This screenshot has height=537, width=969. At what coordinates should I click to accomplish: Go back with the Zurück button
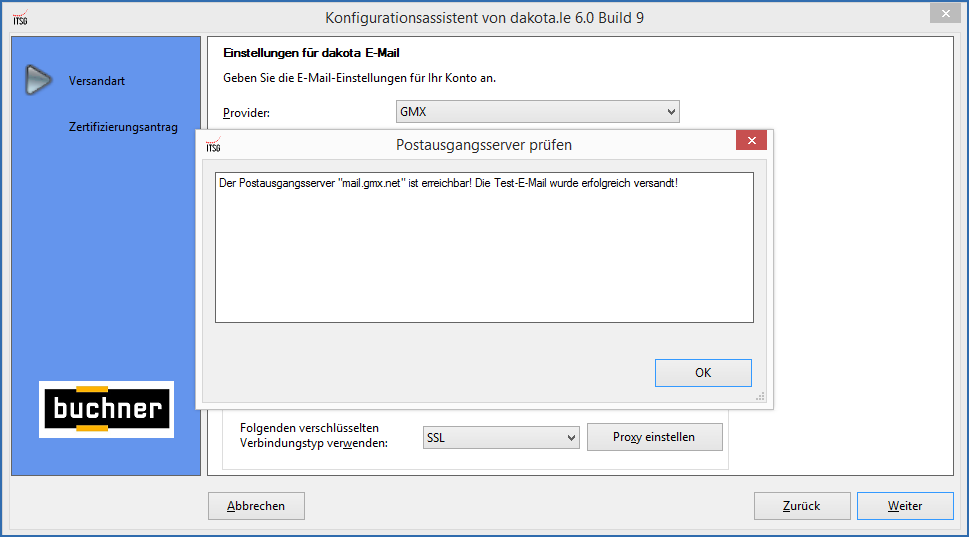pyautogui.click(x=802, y=506)
